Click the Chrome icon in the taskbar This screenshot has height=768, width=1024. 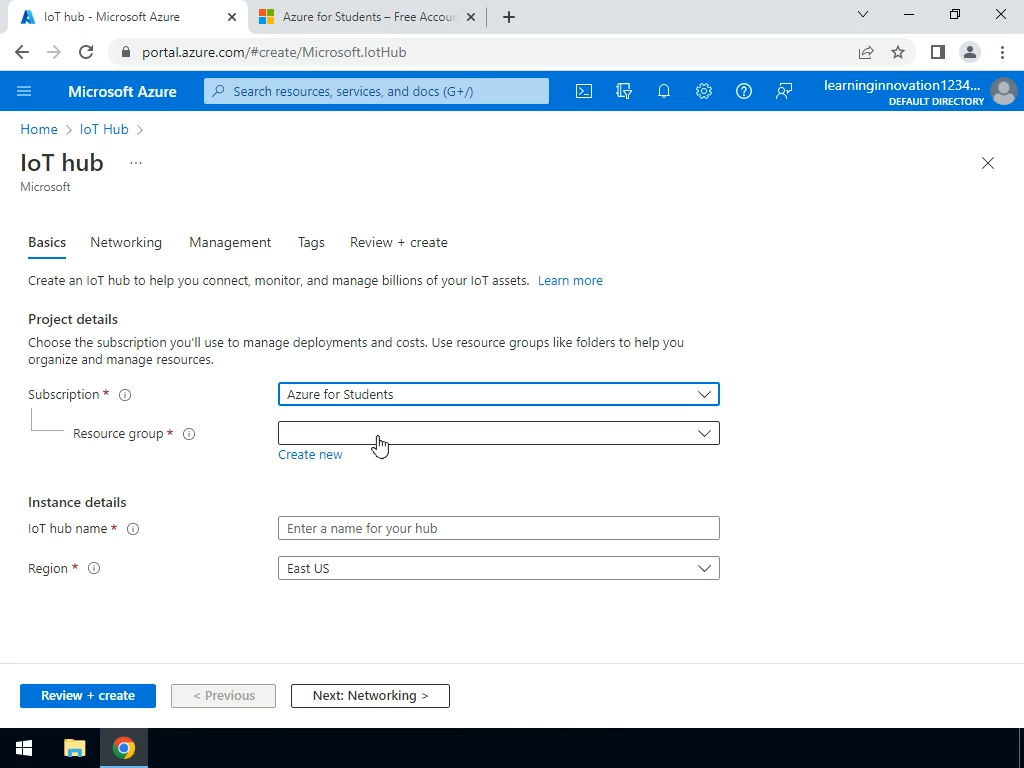coord(123,748)
